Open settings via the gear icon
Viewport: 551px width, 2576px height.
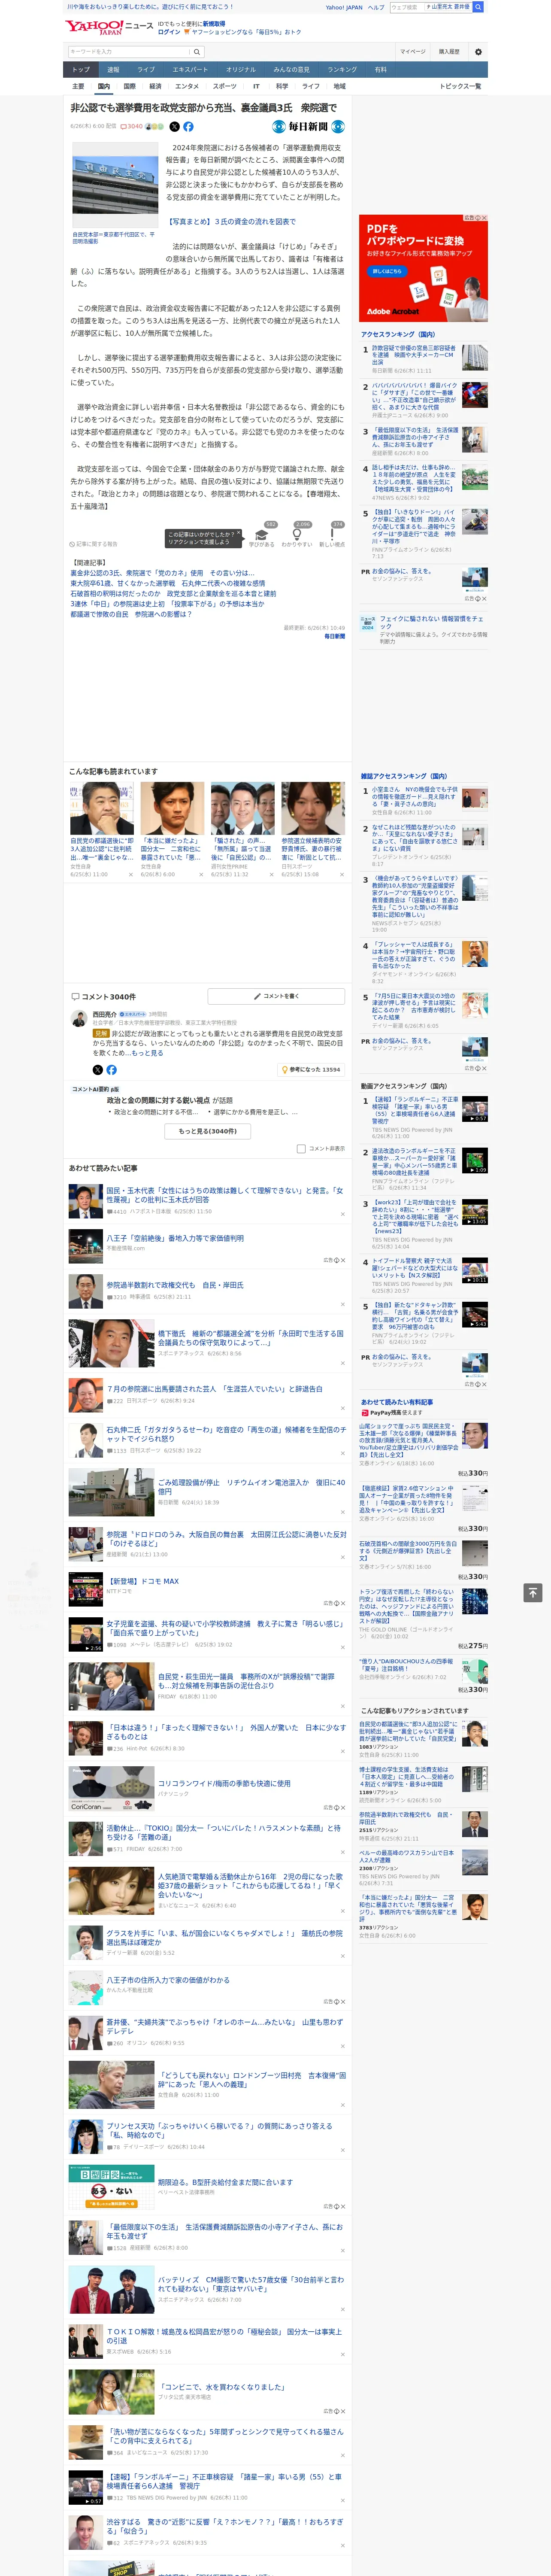[478, 51]
